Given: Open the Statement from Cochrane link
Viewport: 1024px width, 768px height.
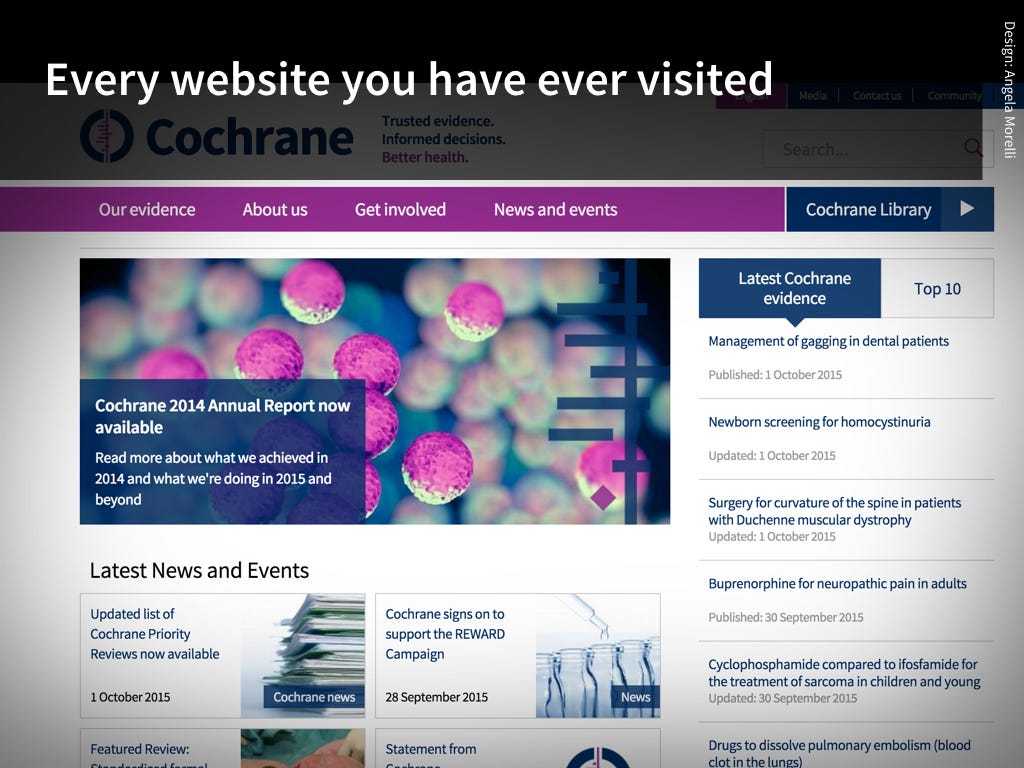Looking at the screenshot, I should point(430,756).
